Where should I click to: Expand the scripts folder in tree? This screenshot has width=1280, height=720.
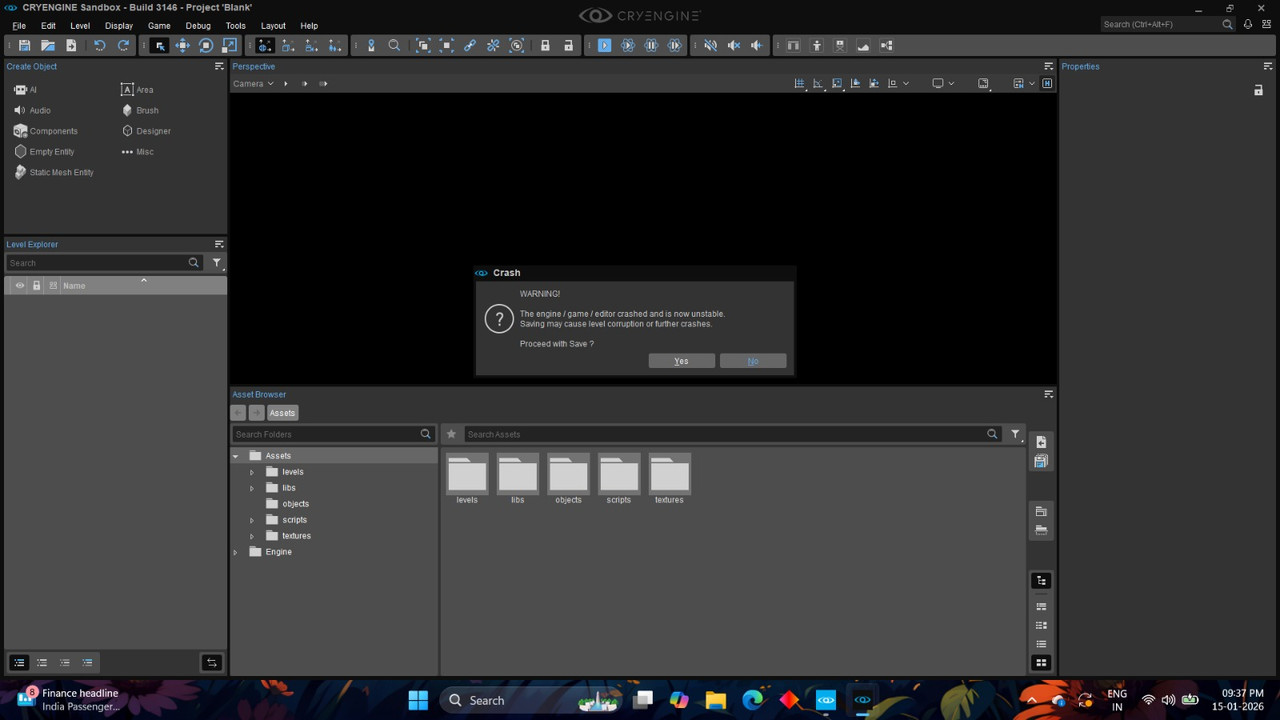pos(252,520)
